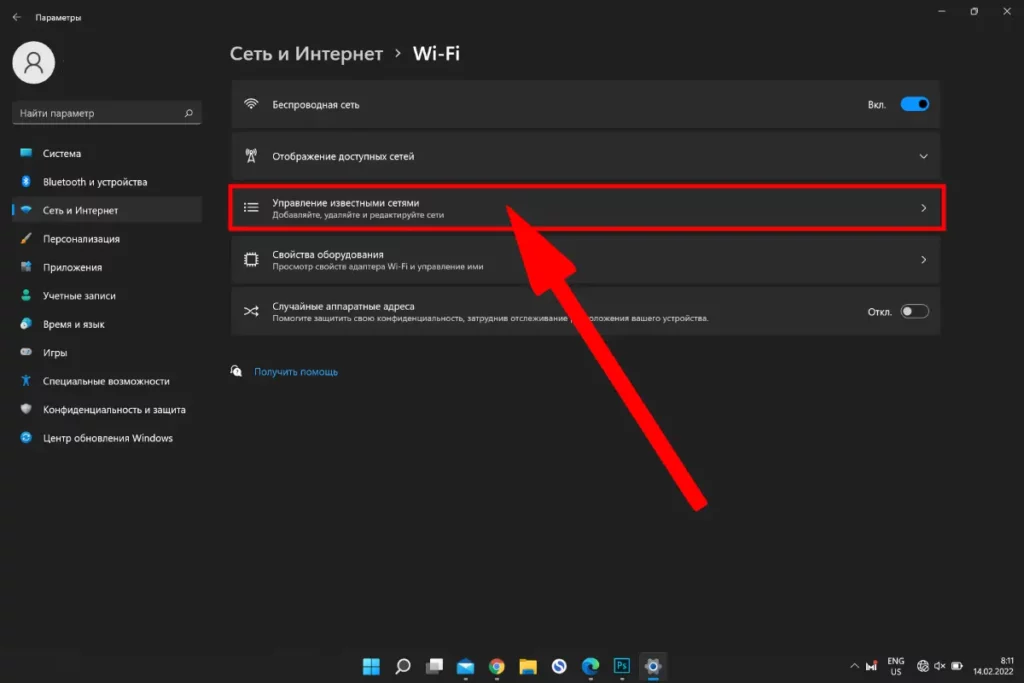Click the Найти параметр search field

click(x=107, y=113)
